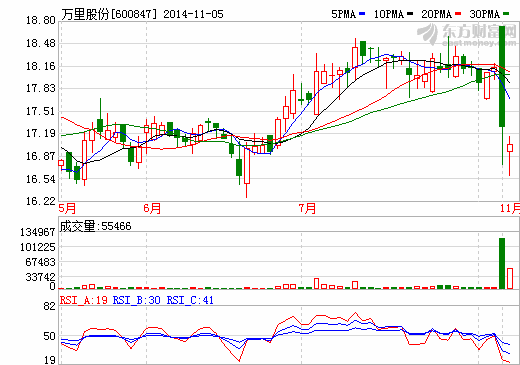Click the 101225 volume axis label

(x=38, y=247)
